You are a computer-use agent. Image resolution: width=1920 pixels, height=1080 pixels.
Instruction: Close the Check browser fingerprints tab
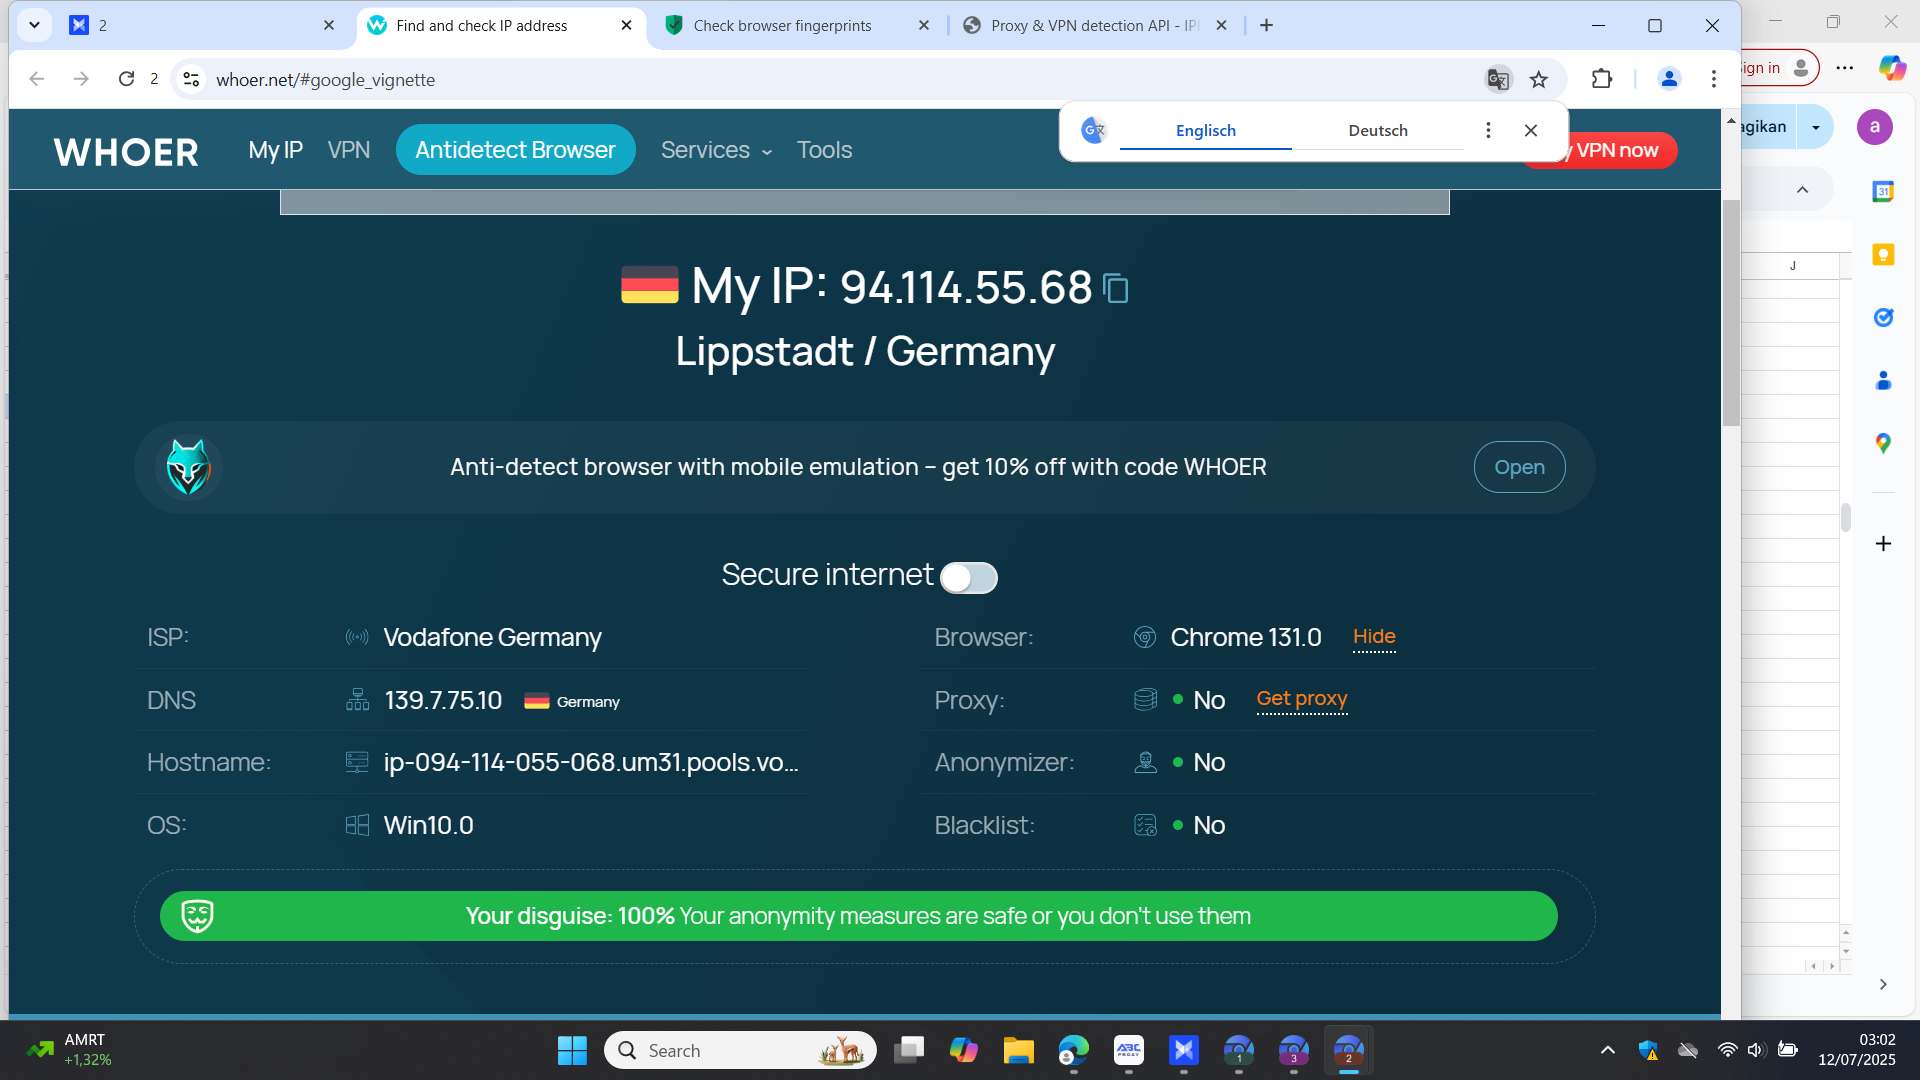click(924, 25)
